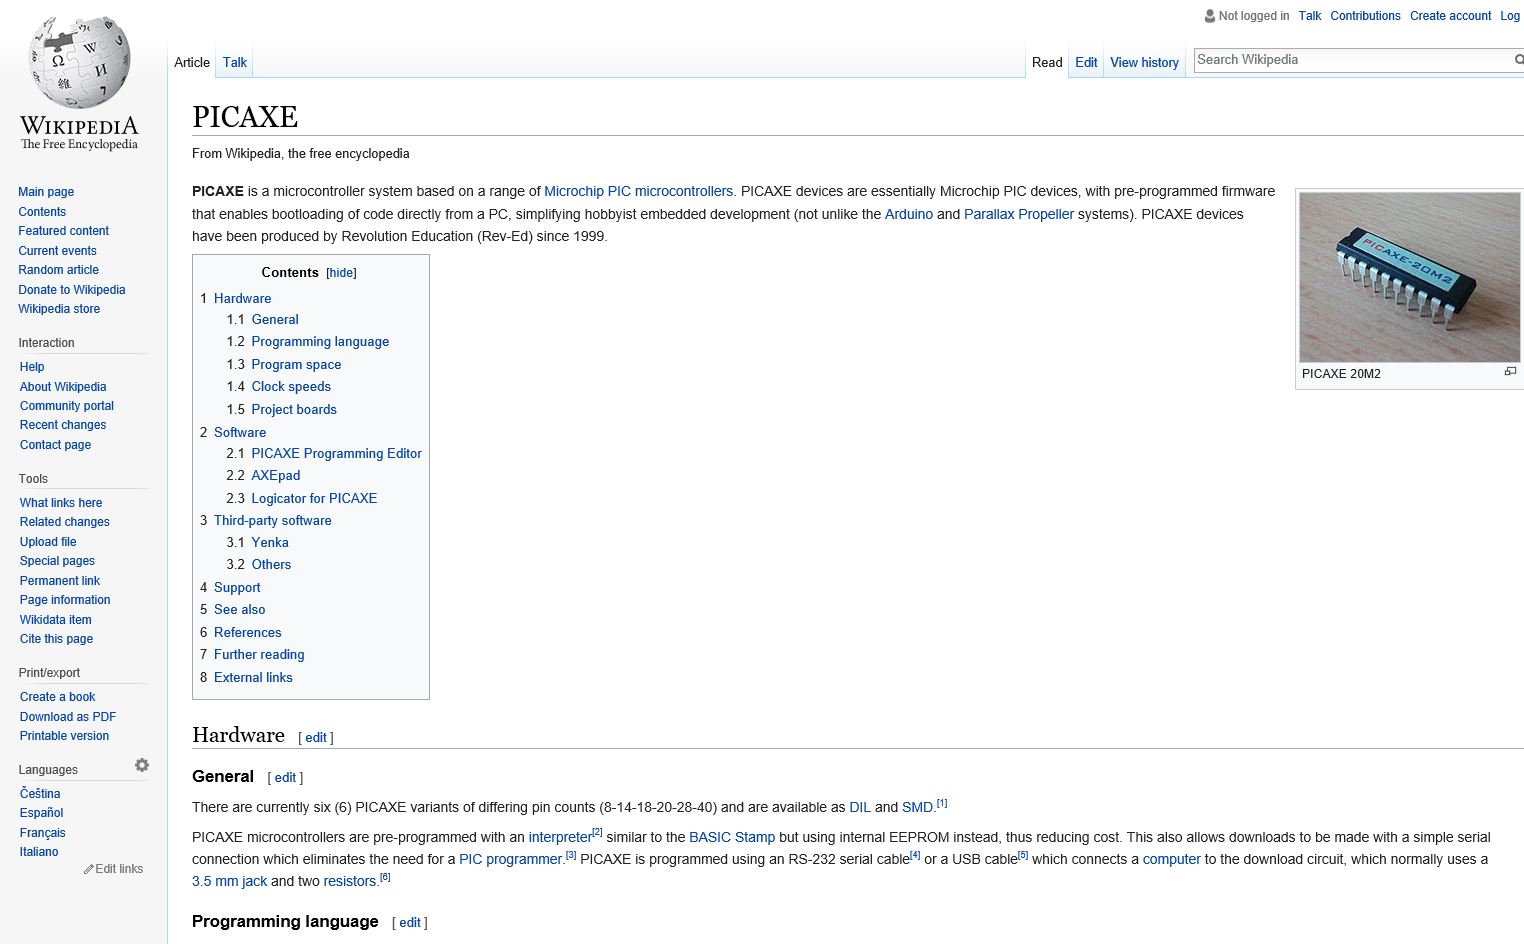Open the 3.5 mm jack link

(x=229, y=881)
